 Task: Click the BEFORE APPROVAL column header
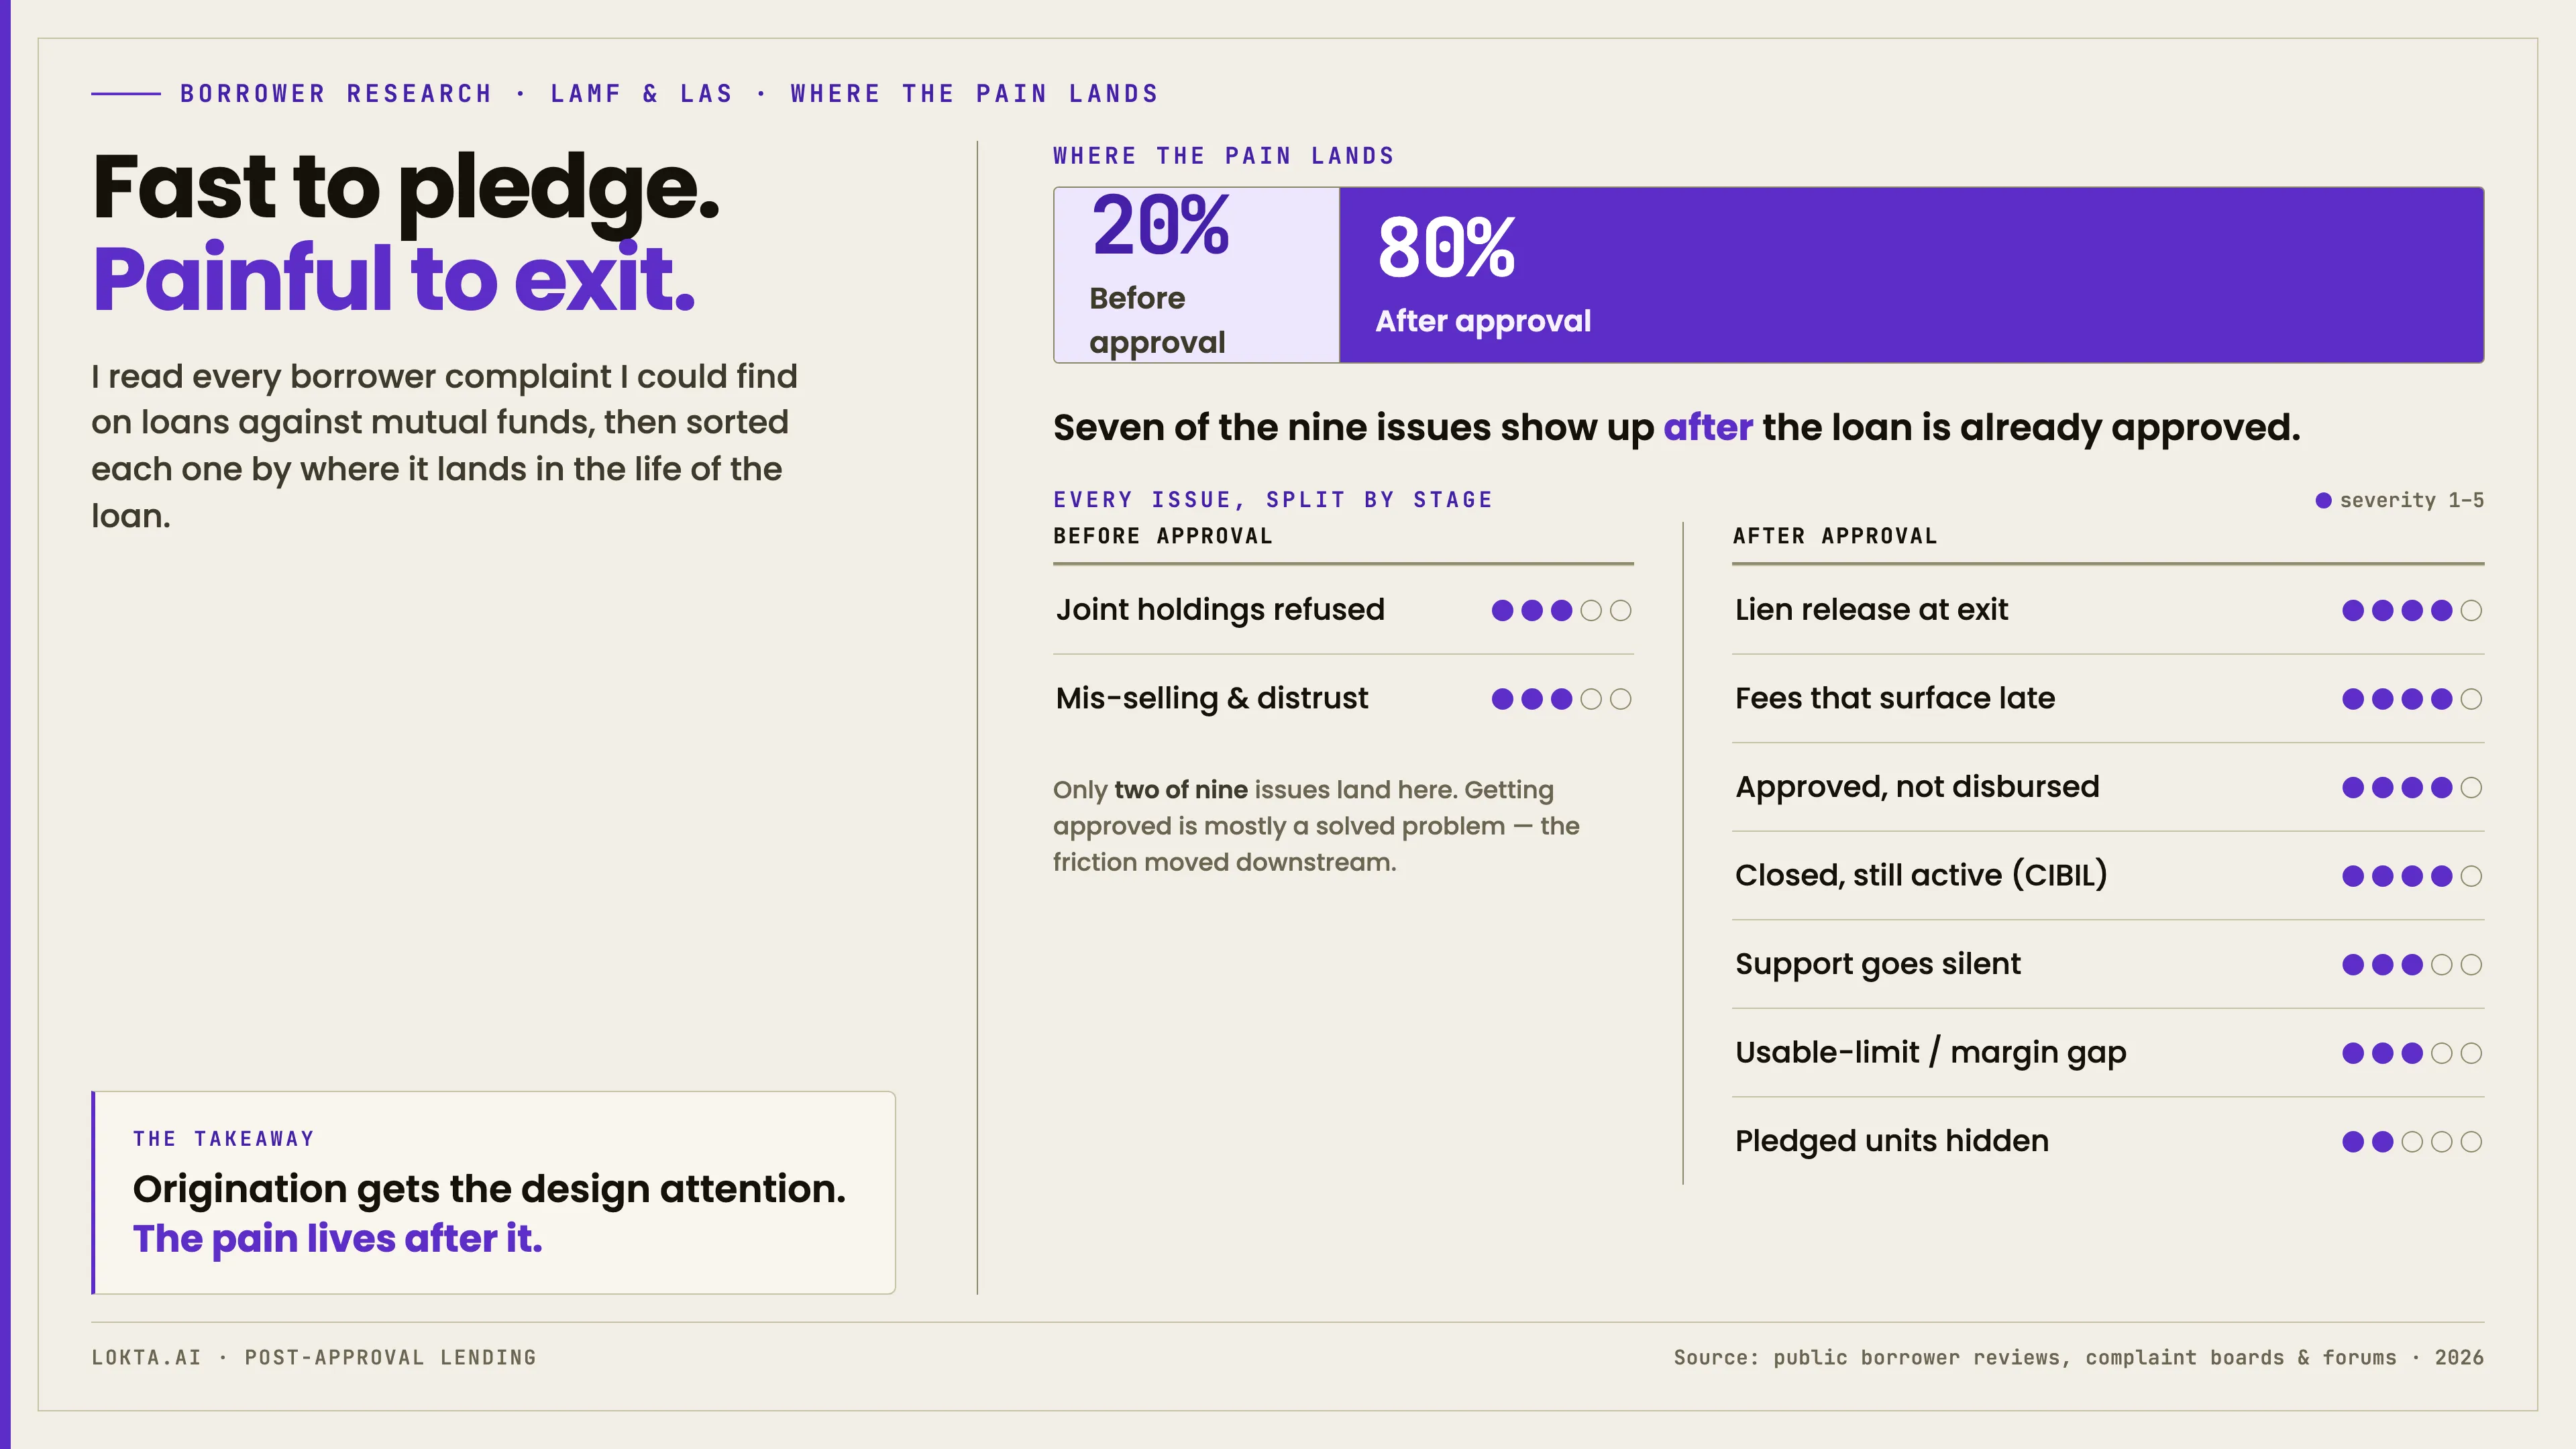1163,536
